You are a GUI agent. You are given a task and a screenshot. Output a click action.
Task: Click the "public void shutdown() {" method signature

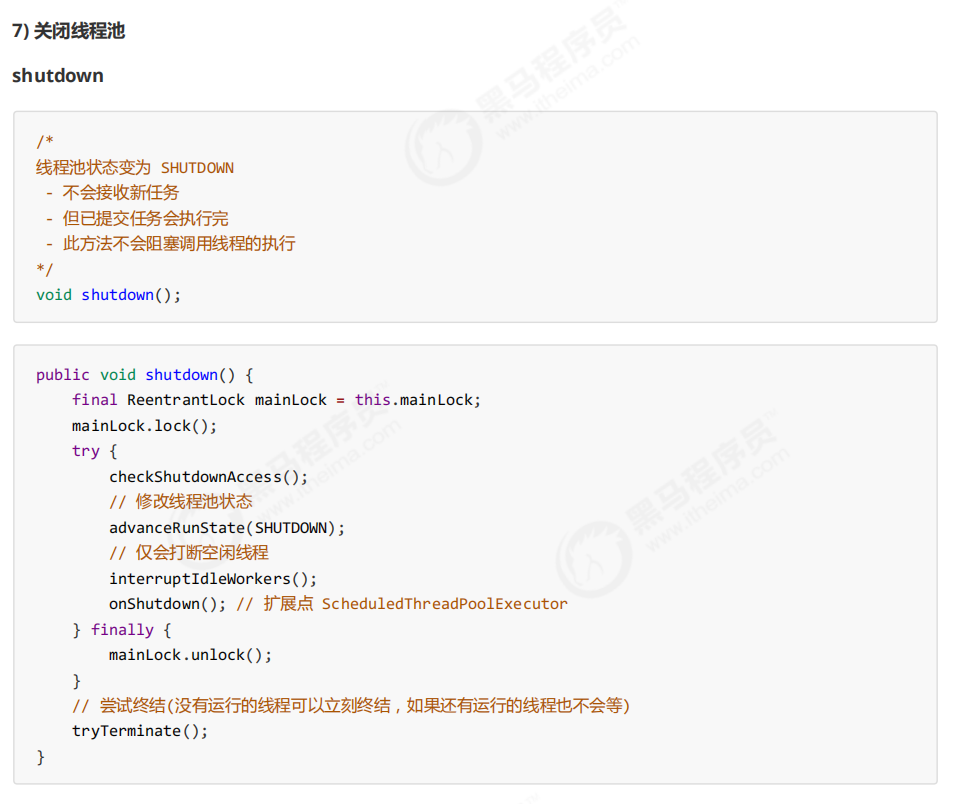tap(145, 375)
